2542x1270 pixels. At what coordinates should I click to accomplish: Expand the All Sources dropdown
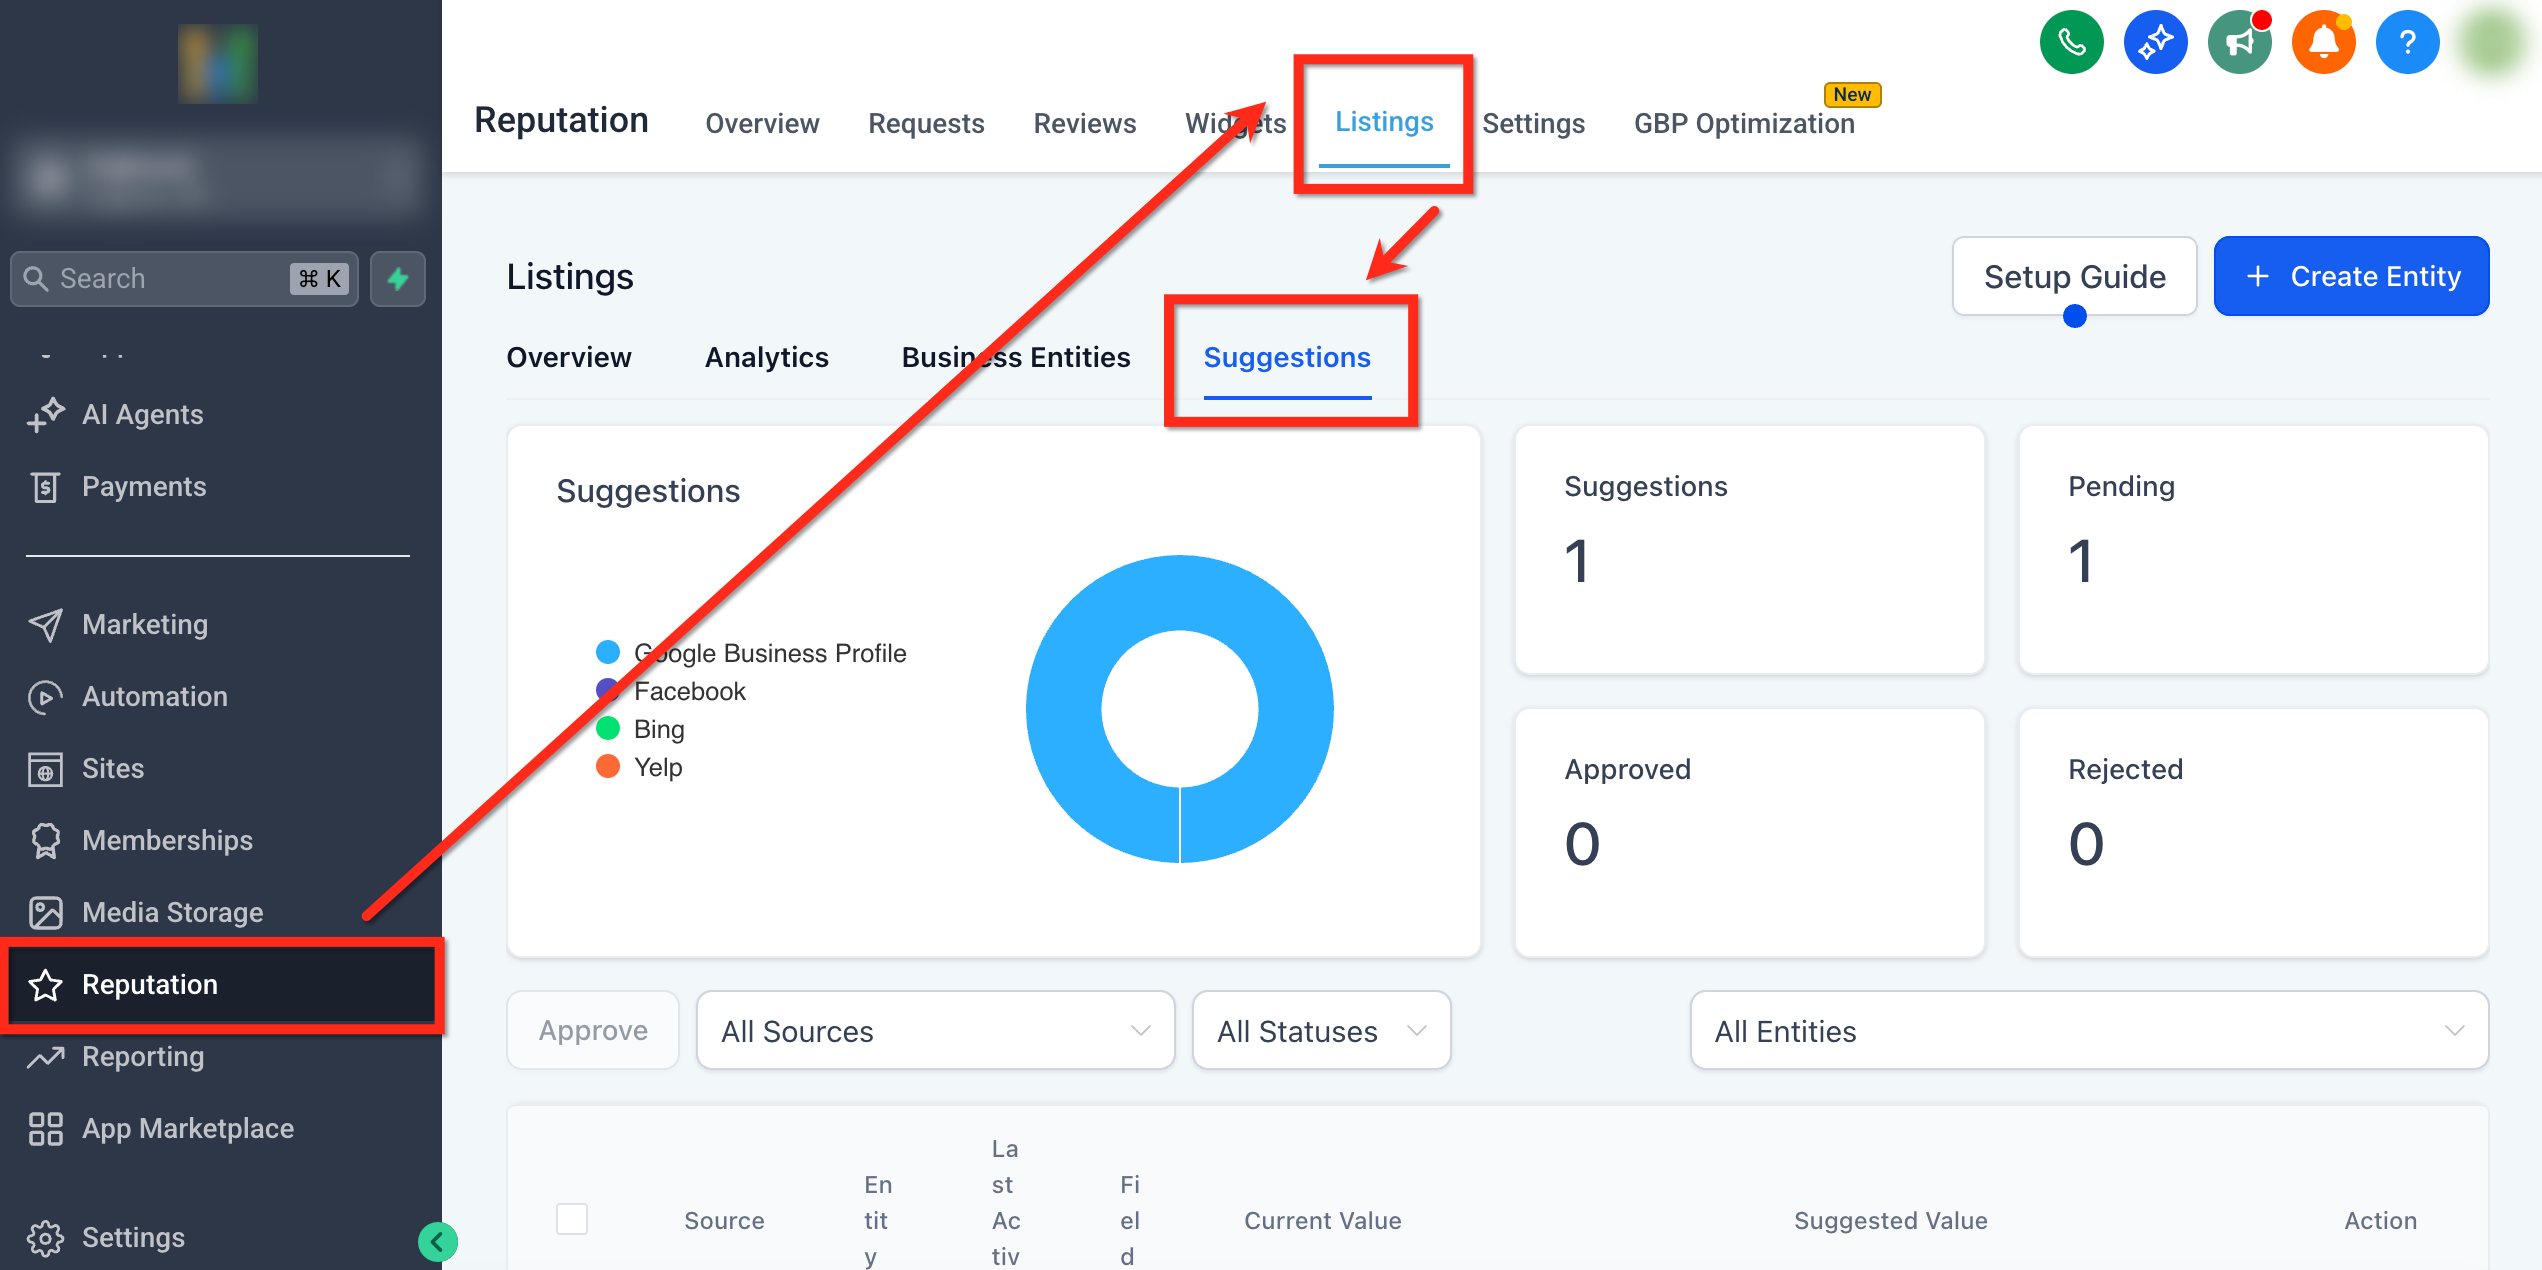[935, 1031]
